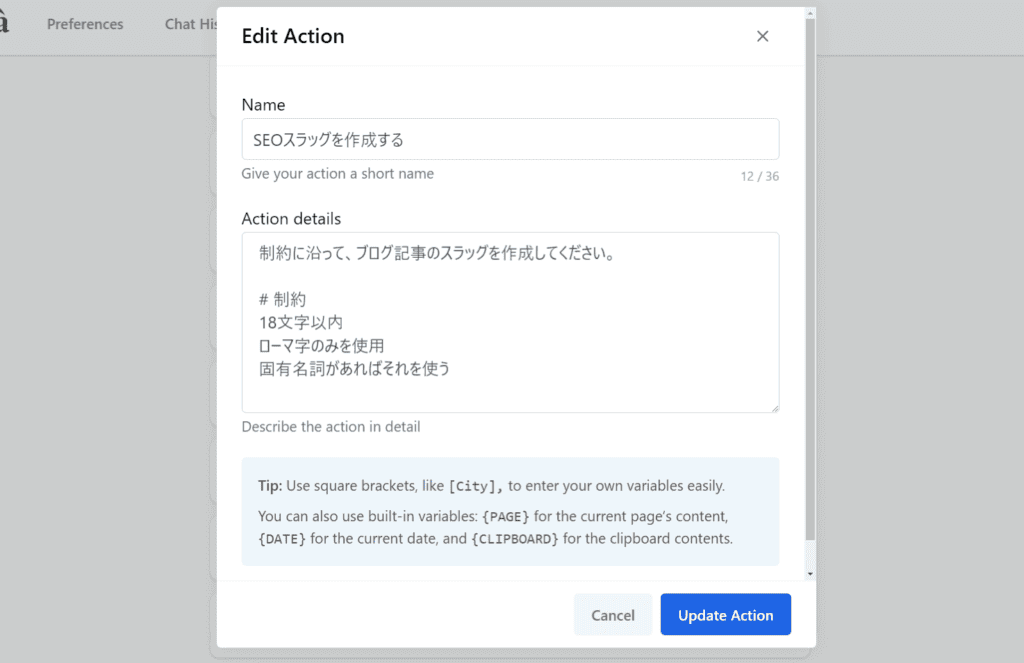Click the '12 / 36' character counter

point(760,176)
